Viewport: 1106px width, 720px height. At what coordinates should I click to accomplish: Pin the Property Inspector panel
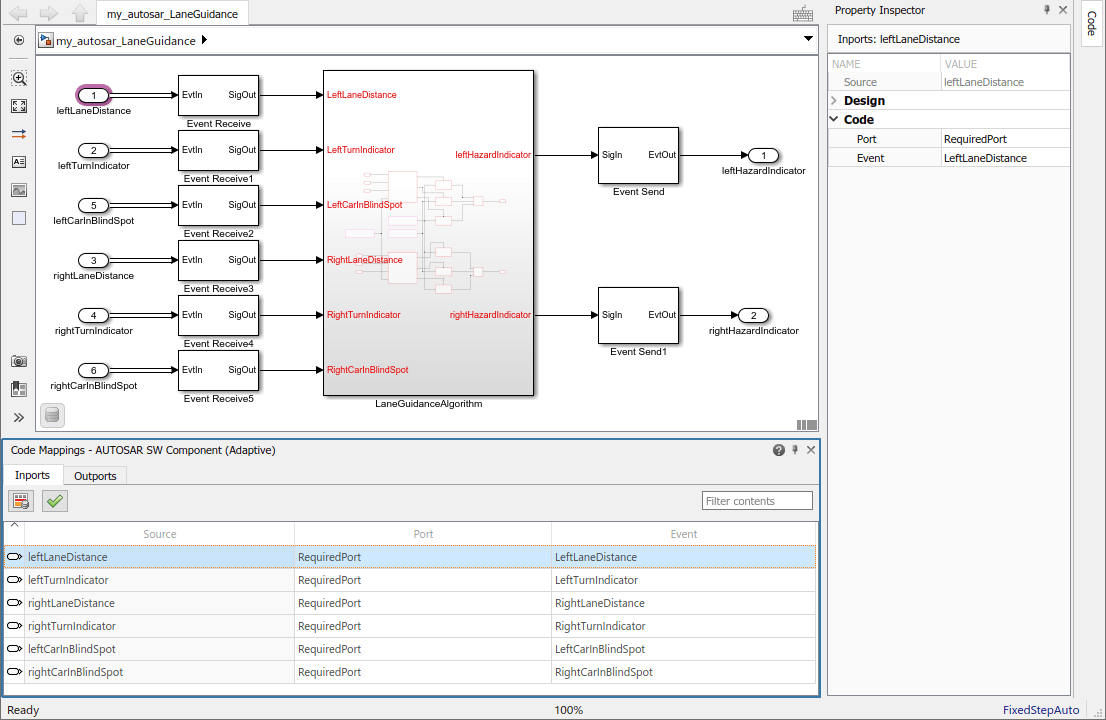tap(1047, 10)
